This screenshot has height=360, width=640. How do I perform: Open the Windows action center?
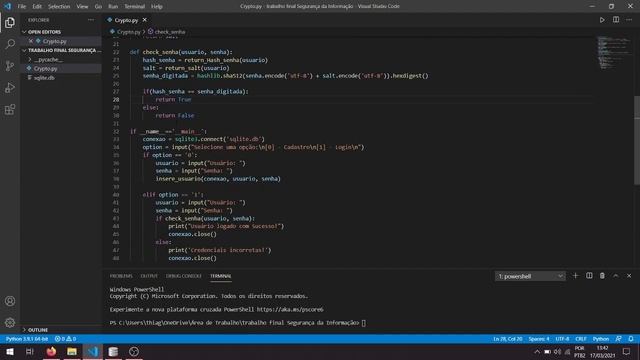pyautogui.click(x=627, y=351)
